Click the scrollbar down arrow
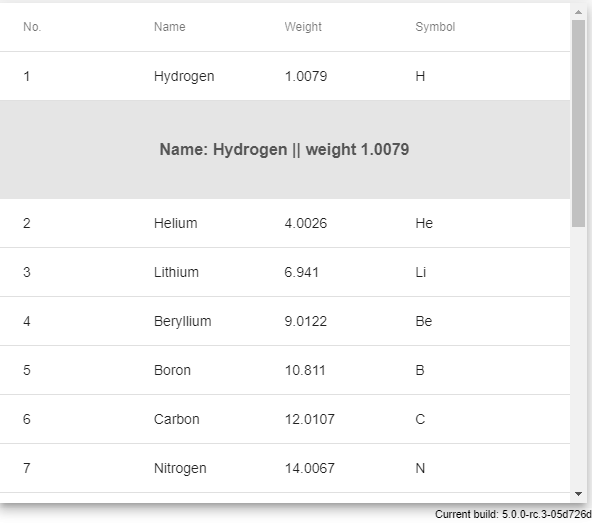592x524 pixels. [578, 493]
